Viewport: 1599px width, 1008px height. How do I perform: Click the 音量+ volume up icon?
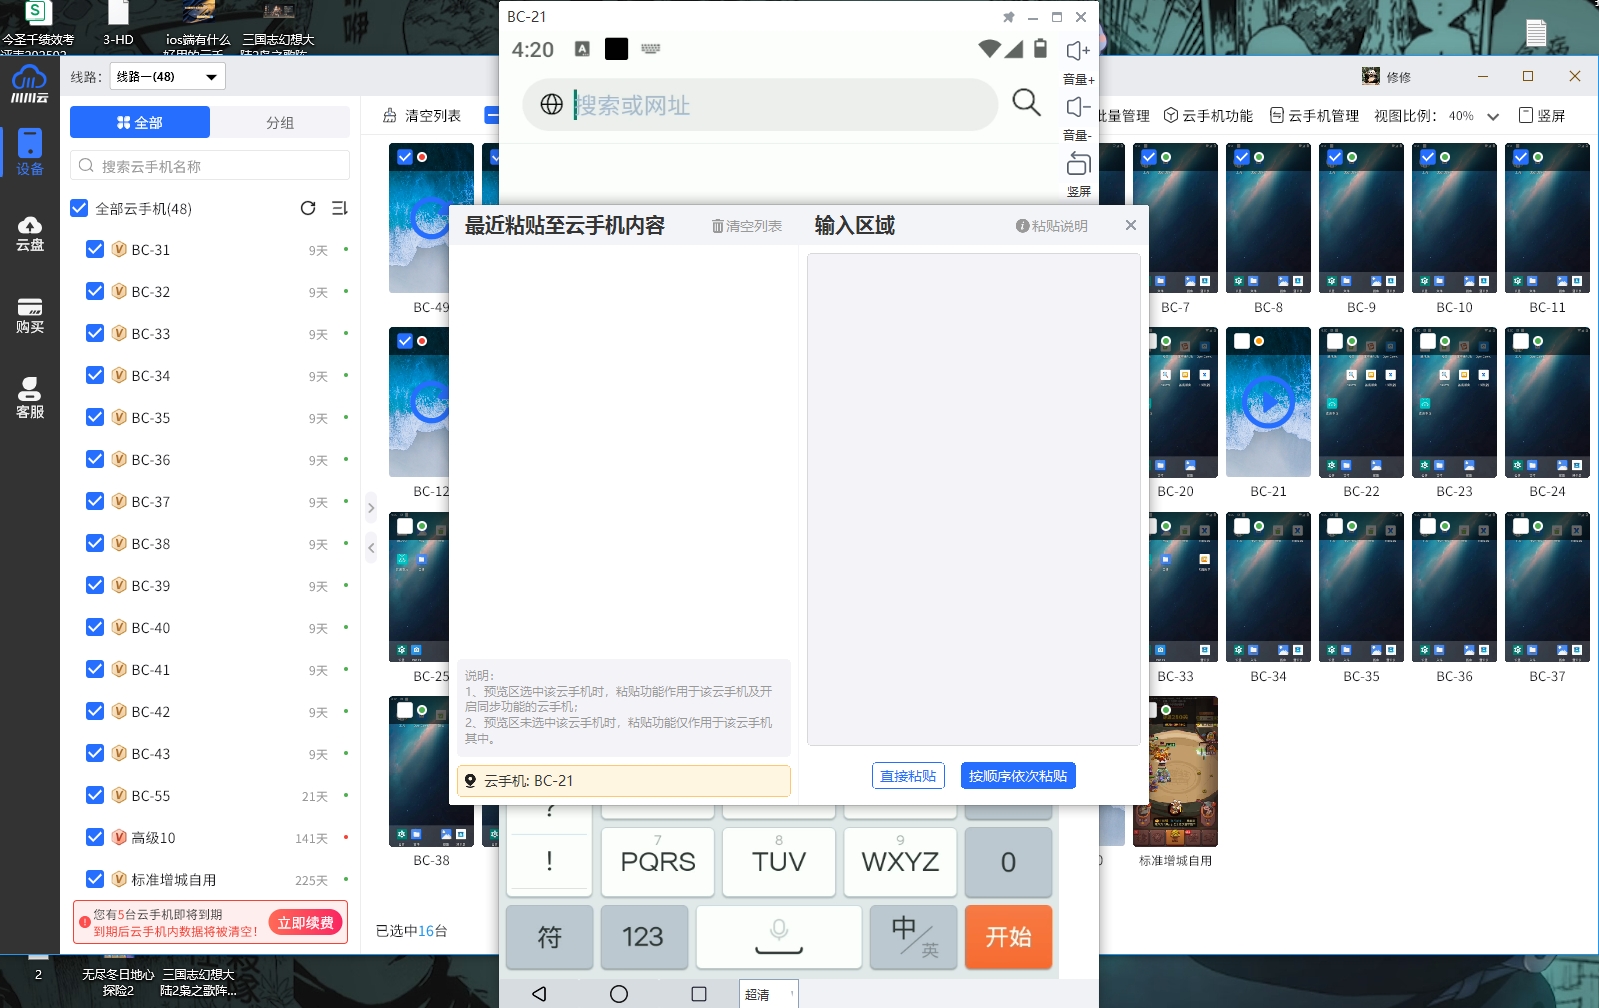[1077, 51]
